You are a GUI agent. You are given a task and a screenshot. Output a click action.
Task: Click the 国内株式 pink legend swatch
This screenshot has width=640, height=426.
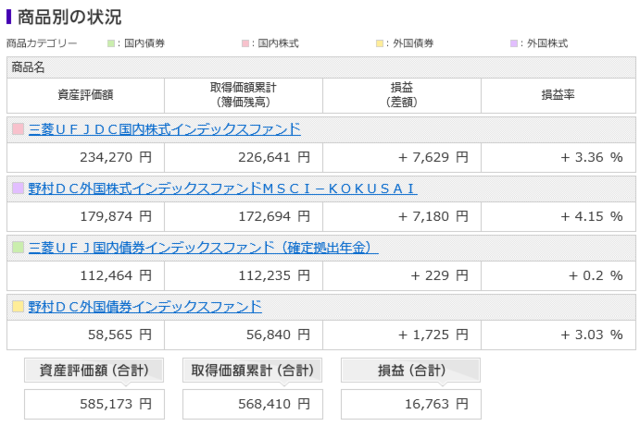(245, 43)
